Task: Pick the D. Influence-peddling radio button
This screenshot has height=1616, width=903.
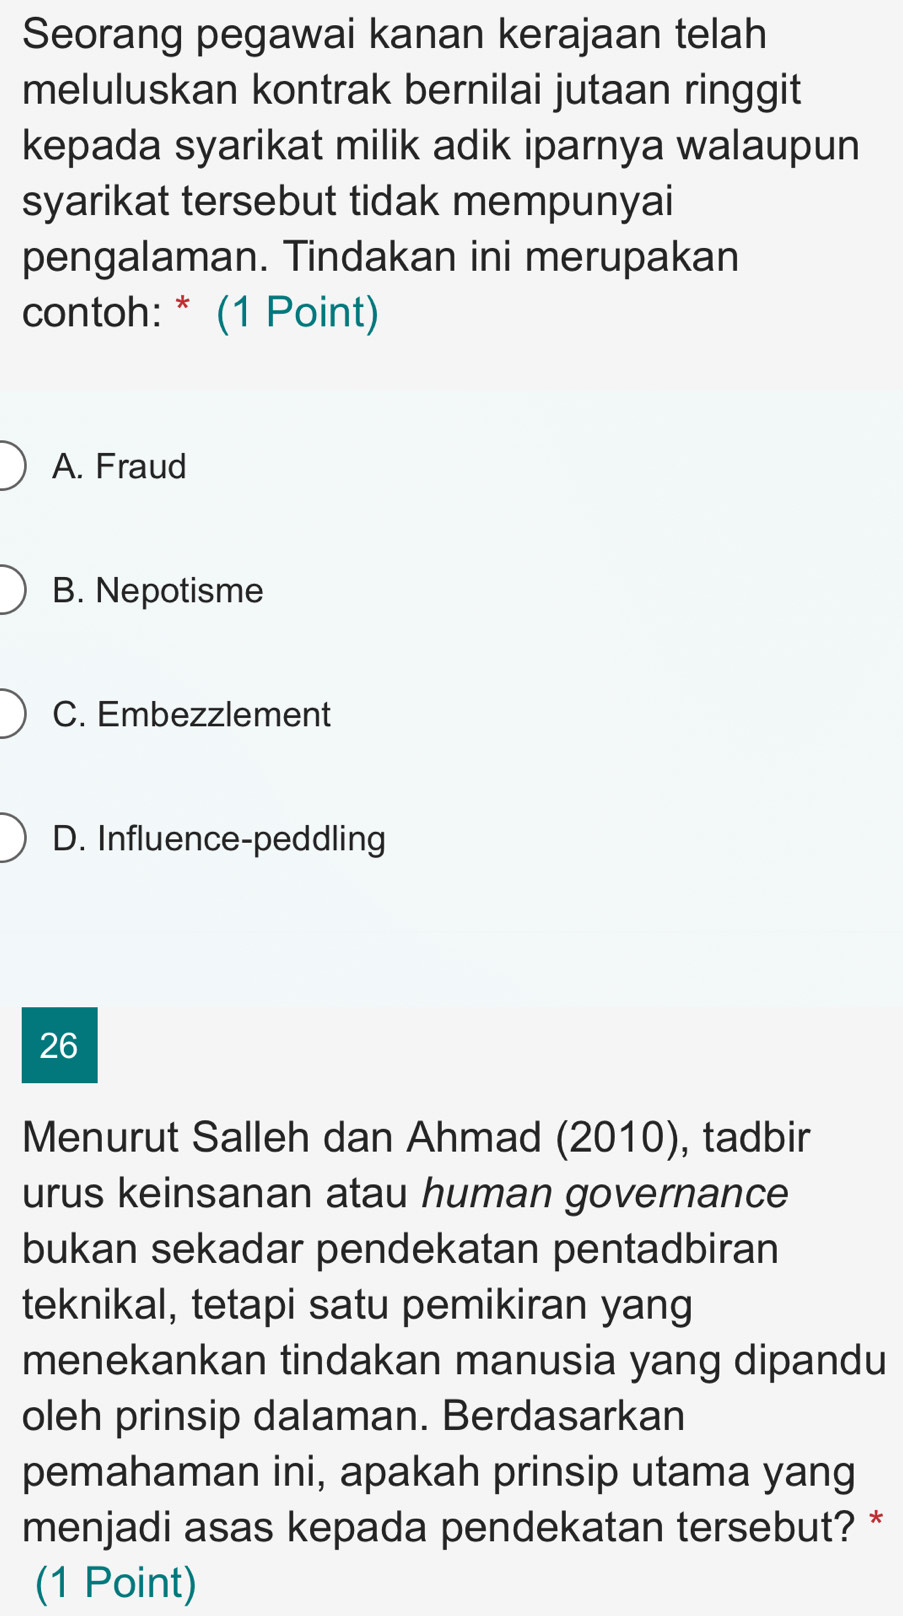Action: [8, 839]
